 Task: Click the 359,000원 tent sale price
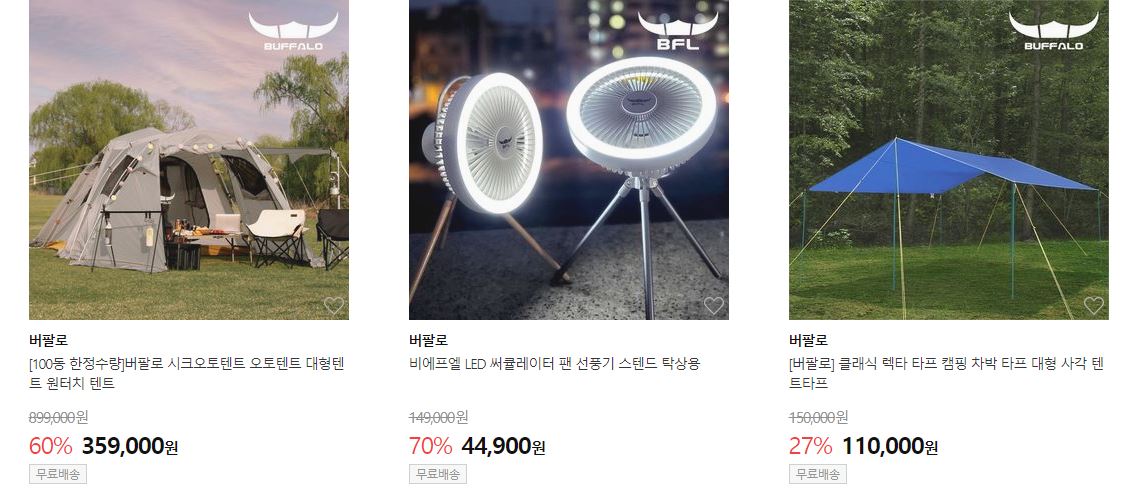130,446
